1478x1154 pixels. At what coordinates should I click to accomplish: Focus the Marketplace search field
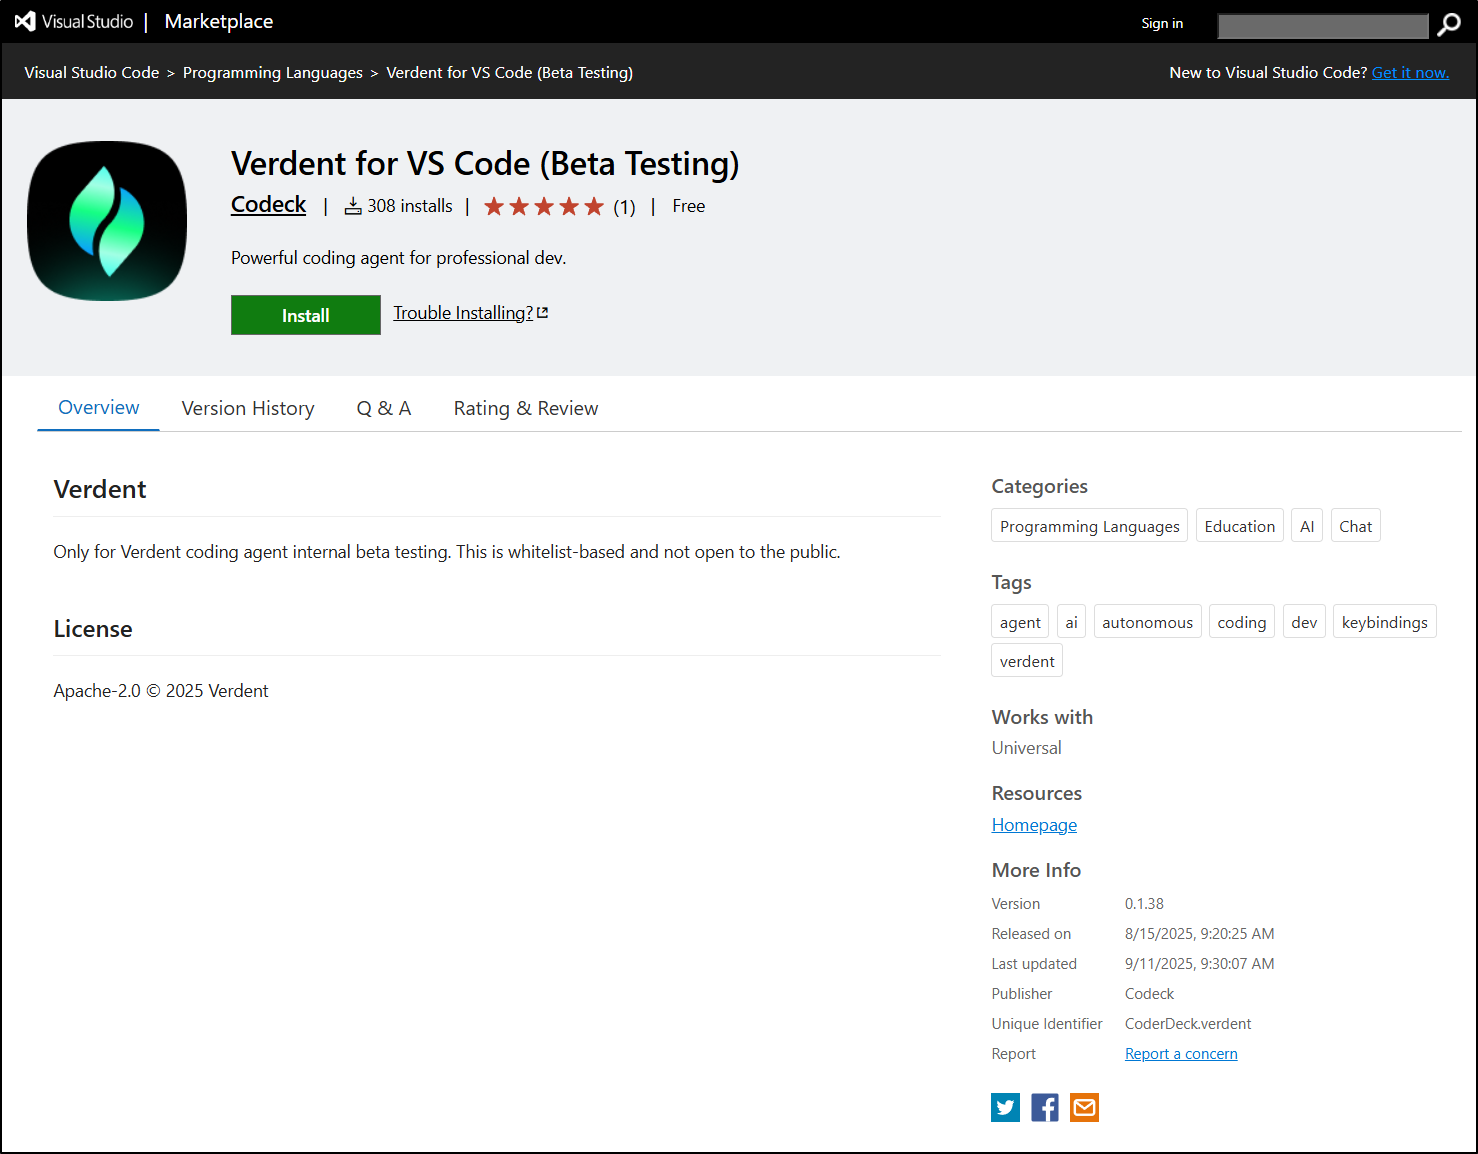click(x=1322, y=26)
